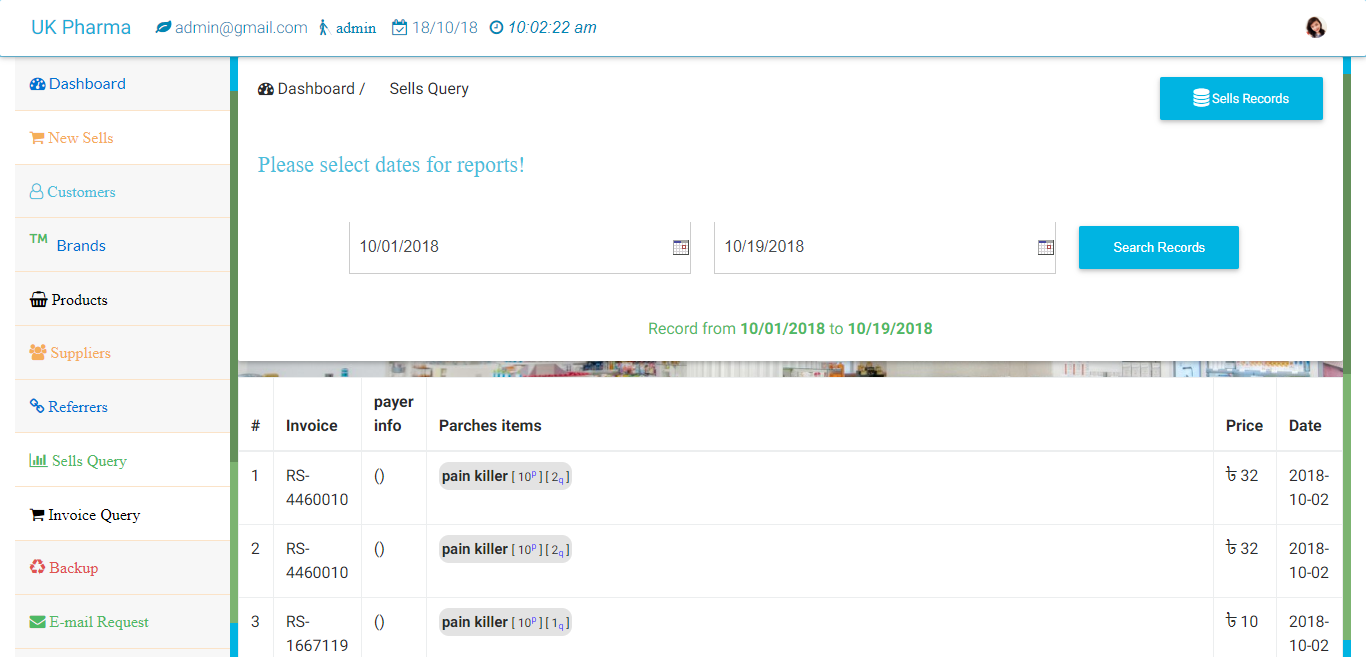Click the Customers person icon in sidebar

tap(36, 191)
